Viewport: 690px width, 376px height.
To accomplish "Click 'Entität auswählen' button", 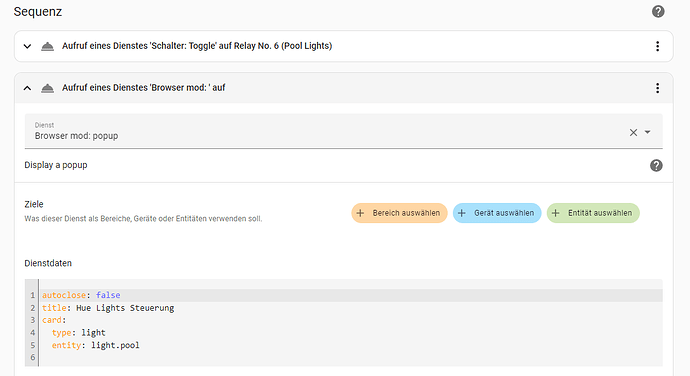I will 593,213.
